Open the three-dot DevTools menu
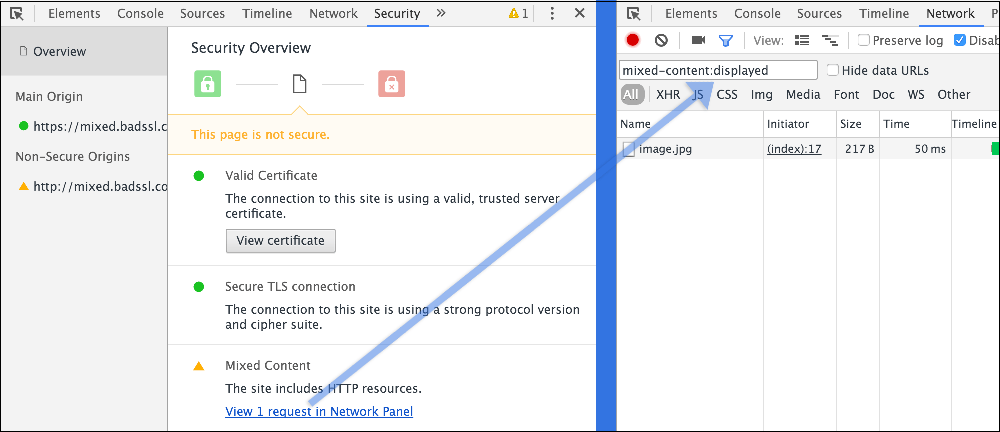This screenshot has height=432, width=1000. (552, 13)
